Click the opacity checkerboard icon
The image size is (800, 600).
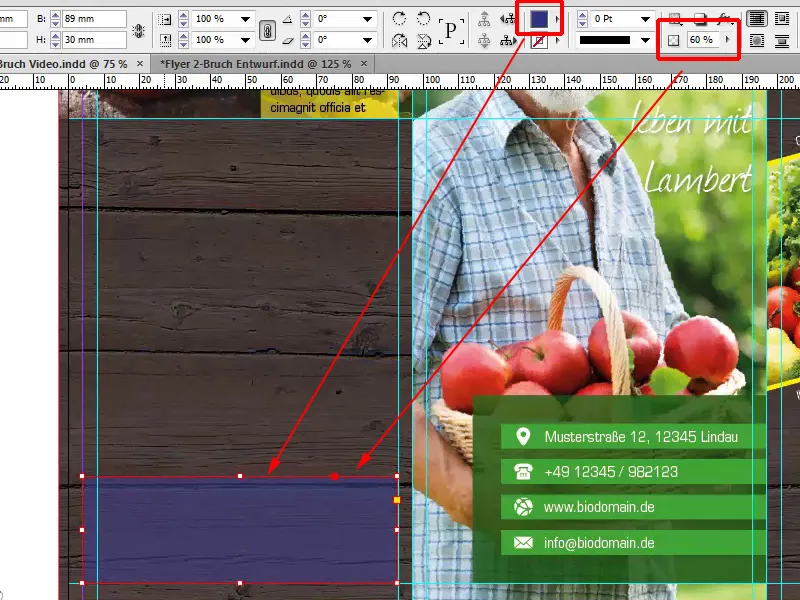673,40
